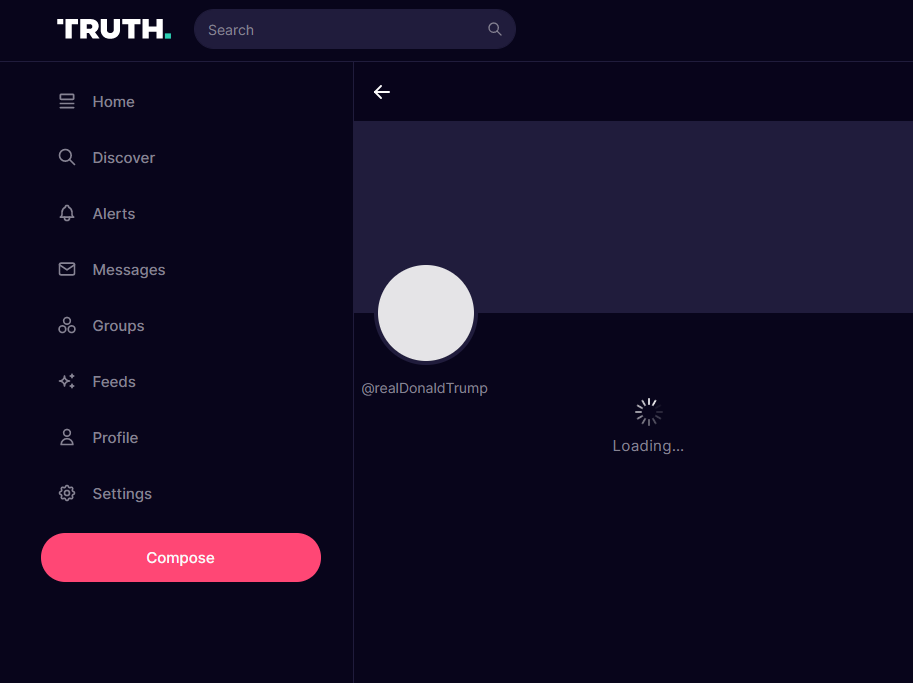Click the Alerts bell icon
This screenshot has height=683, width=913.
click(x=67, y=213)
